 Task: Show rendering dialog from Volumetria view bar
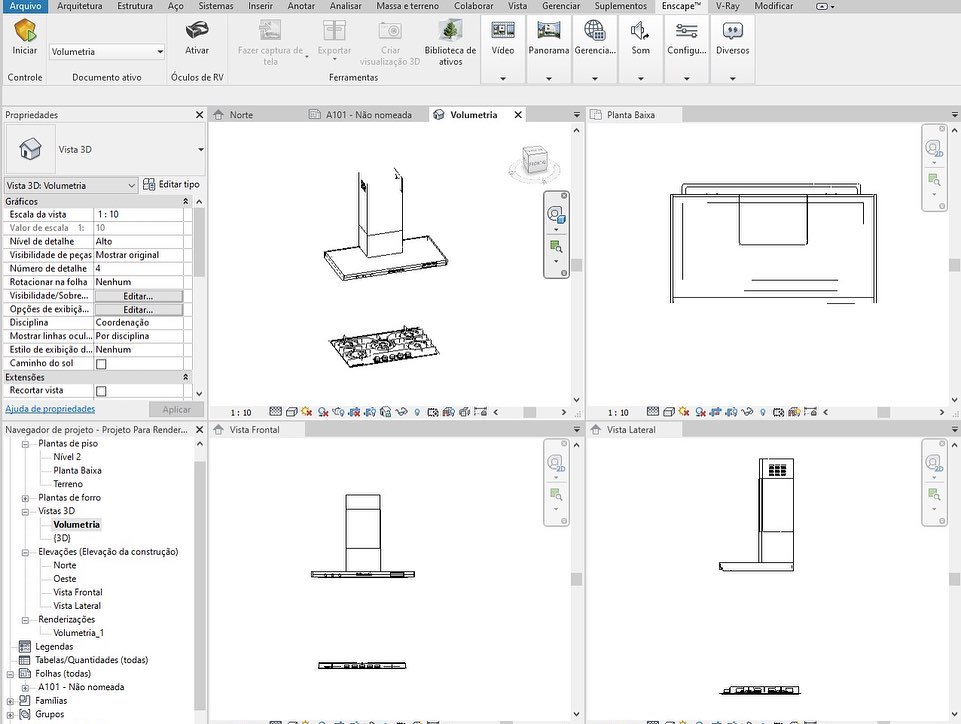338,412
